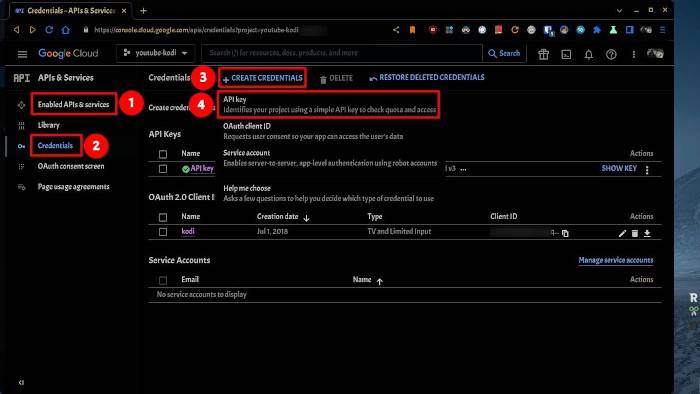This screenshot has width=700, height=394.
Task: Collapse the sidebar with bottom arrow icon
Action: pyautogui.click(x=21, y=382)
